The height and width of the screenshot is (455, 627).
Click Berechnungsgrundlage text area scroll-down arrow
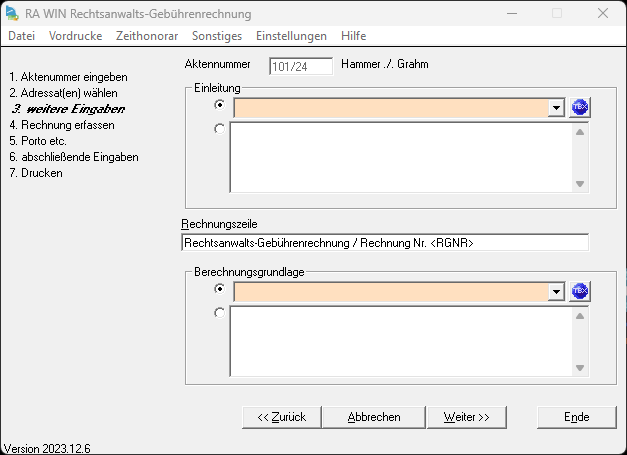tap(580, 368)
